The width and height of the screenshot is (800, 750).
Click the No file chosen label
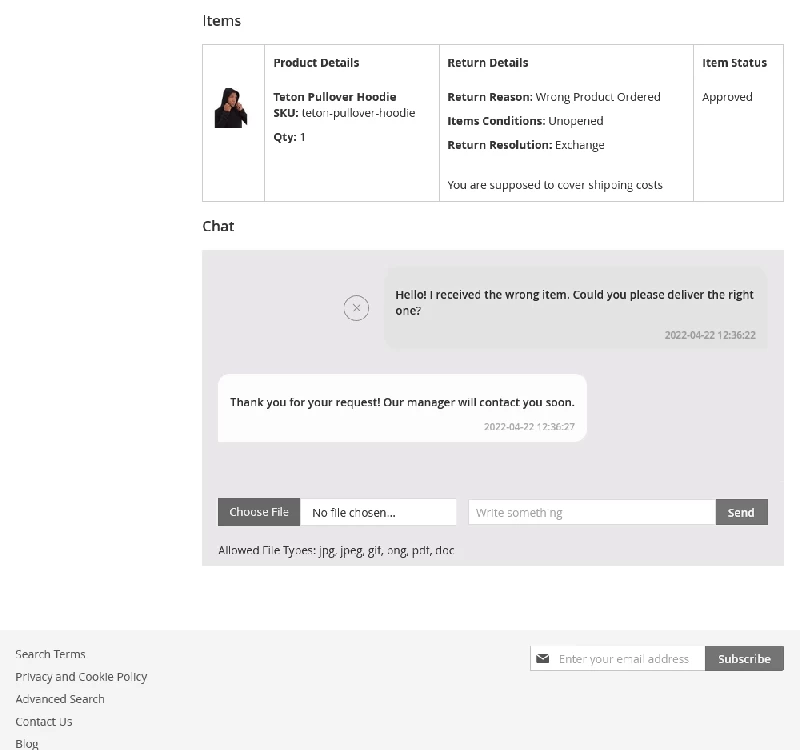point(354,513)
